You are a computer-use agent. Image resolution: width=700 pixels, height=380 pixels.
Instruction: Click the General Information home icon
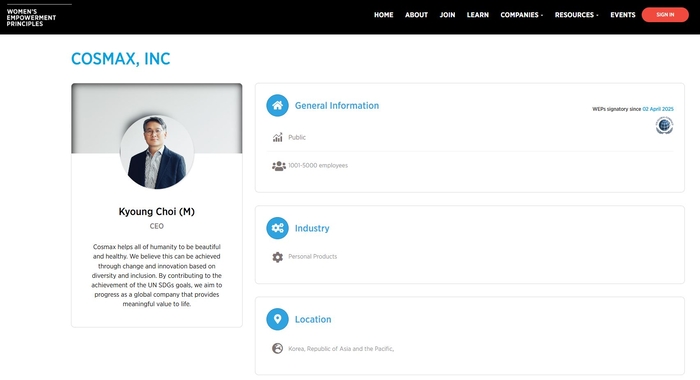[x=277, y=105]
